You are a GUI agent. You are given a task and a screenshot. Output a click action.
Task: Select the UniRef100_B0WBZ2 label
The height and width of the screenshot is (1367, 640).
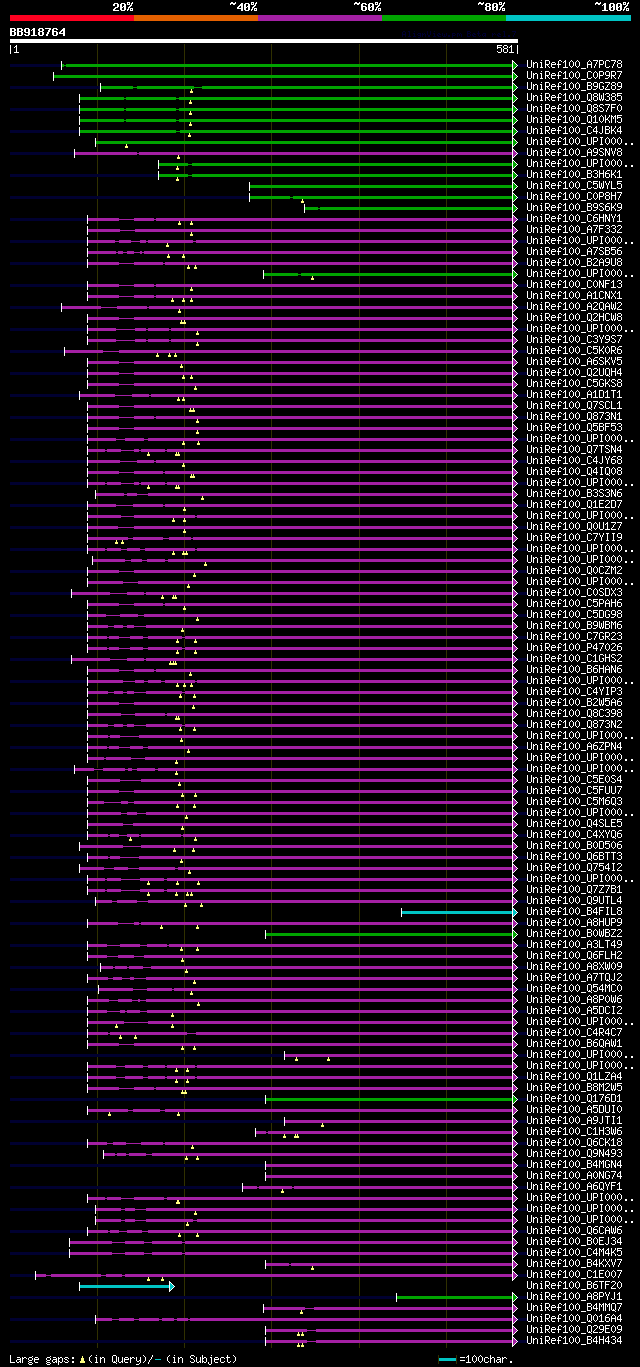574,933
